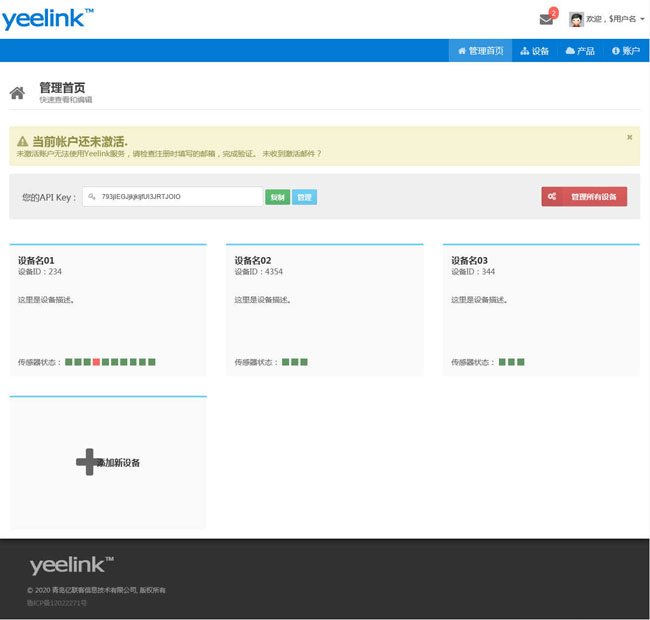This screenshot has width=650, height=620.
Task: Click the ICP registration number in footer
Action: 57,603
